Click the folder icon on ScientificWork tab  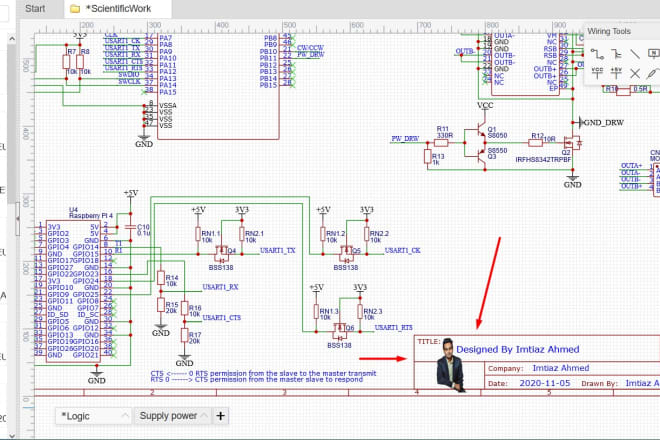pos(75,8)
